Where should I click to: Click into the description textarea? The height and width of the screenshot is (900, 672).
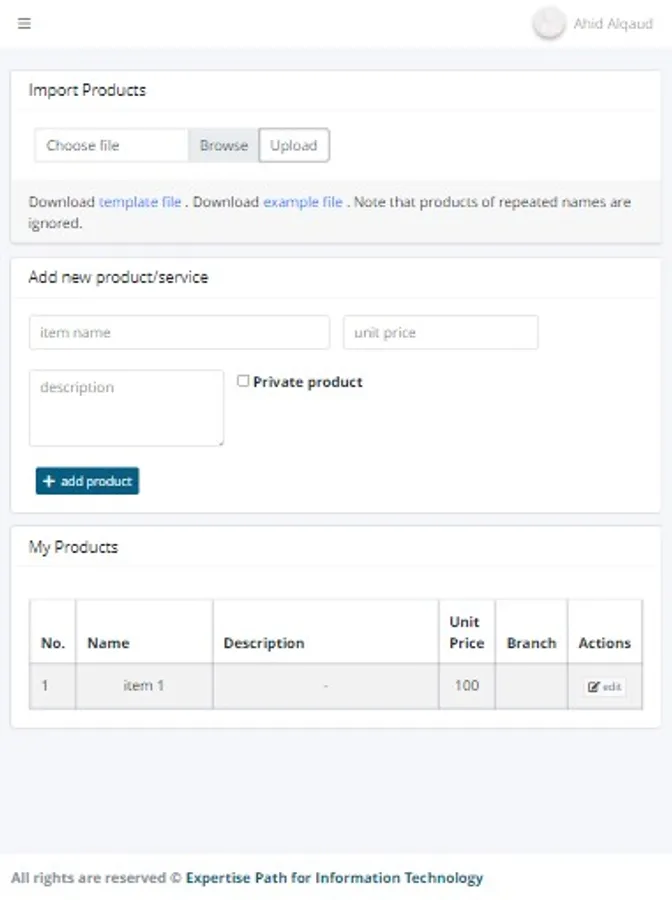pos(126,408)
